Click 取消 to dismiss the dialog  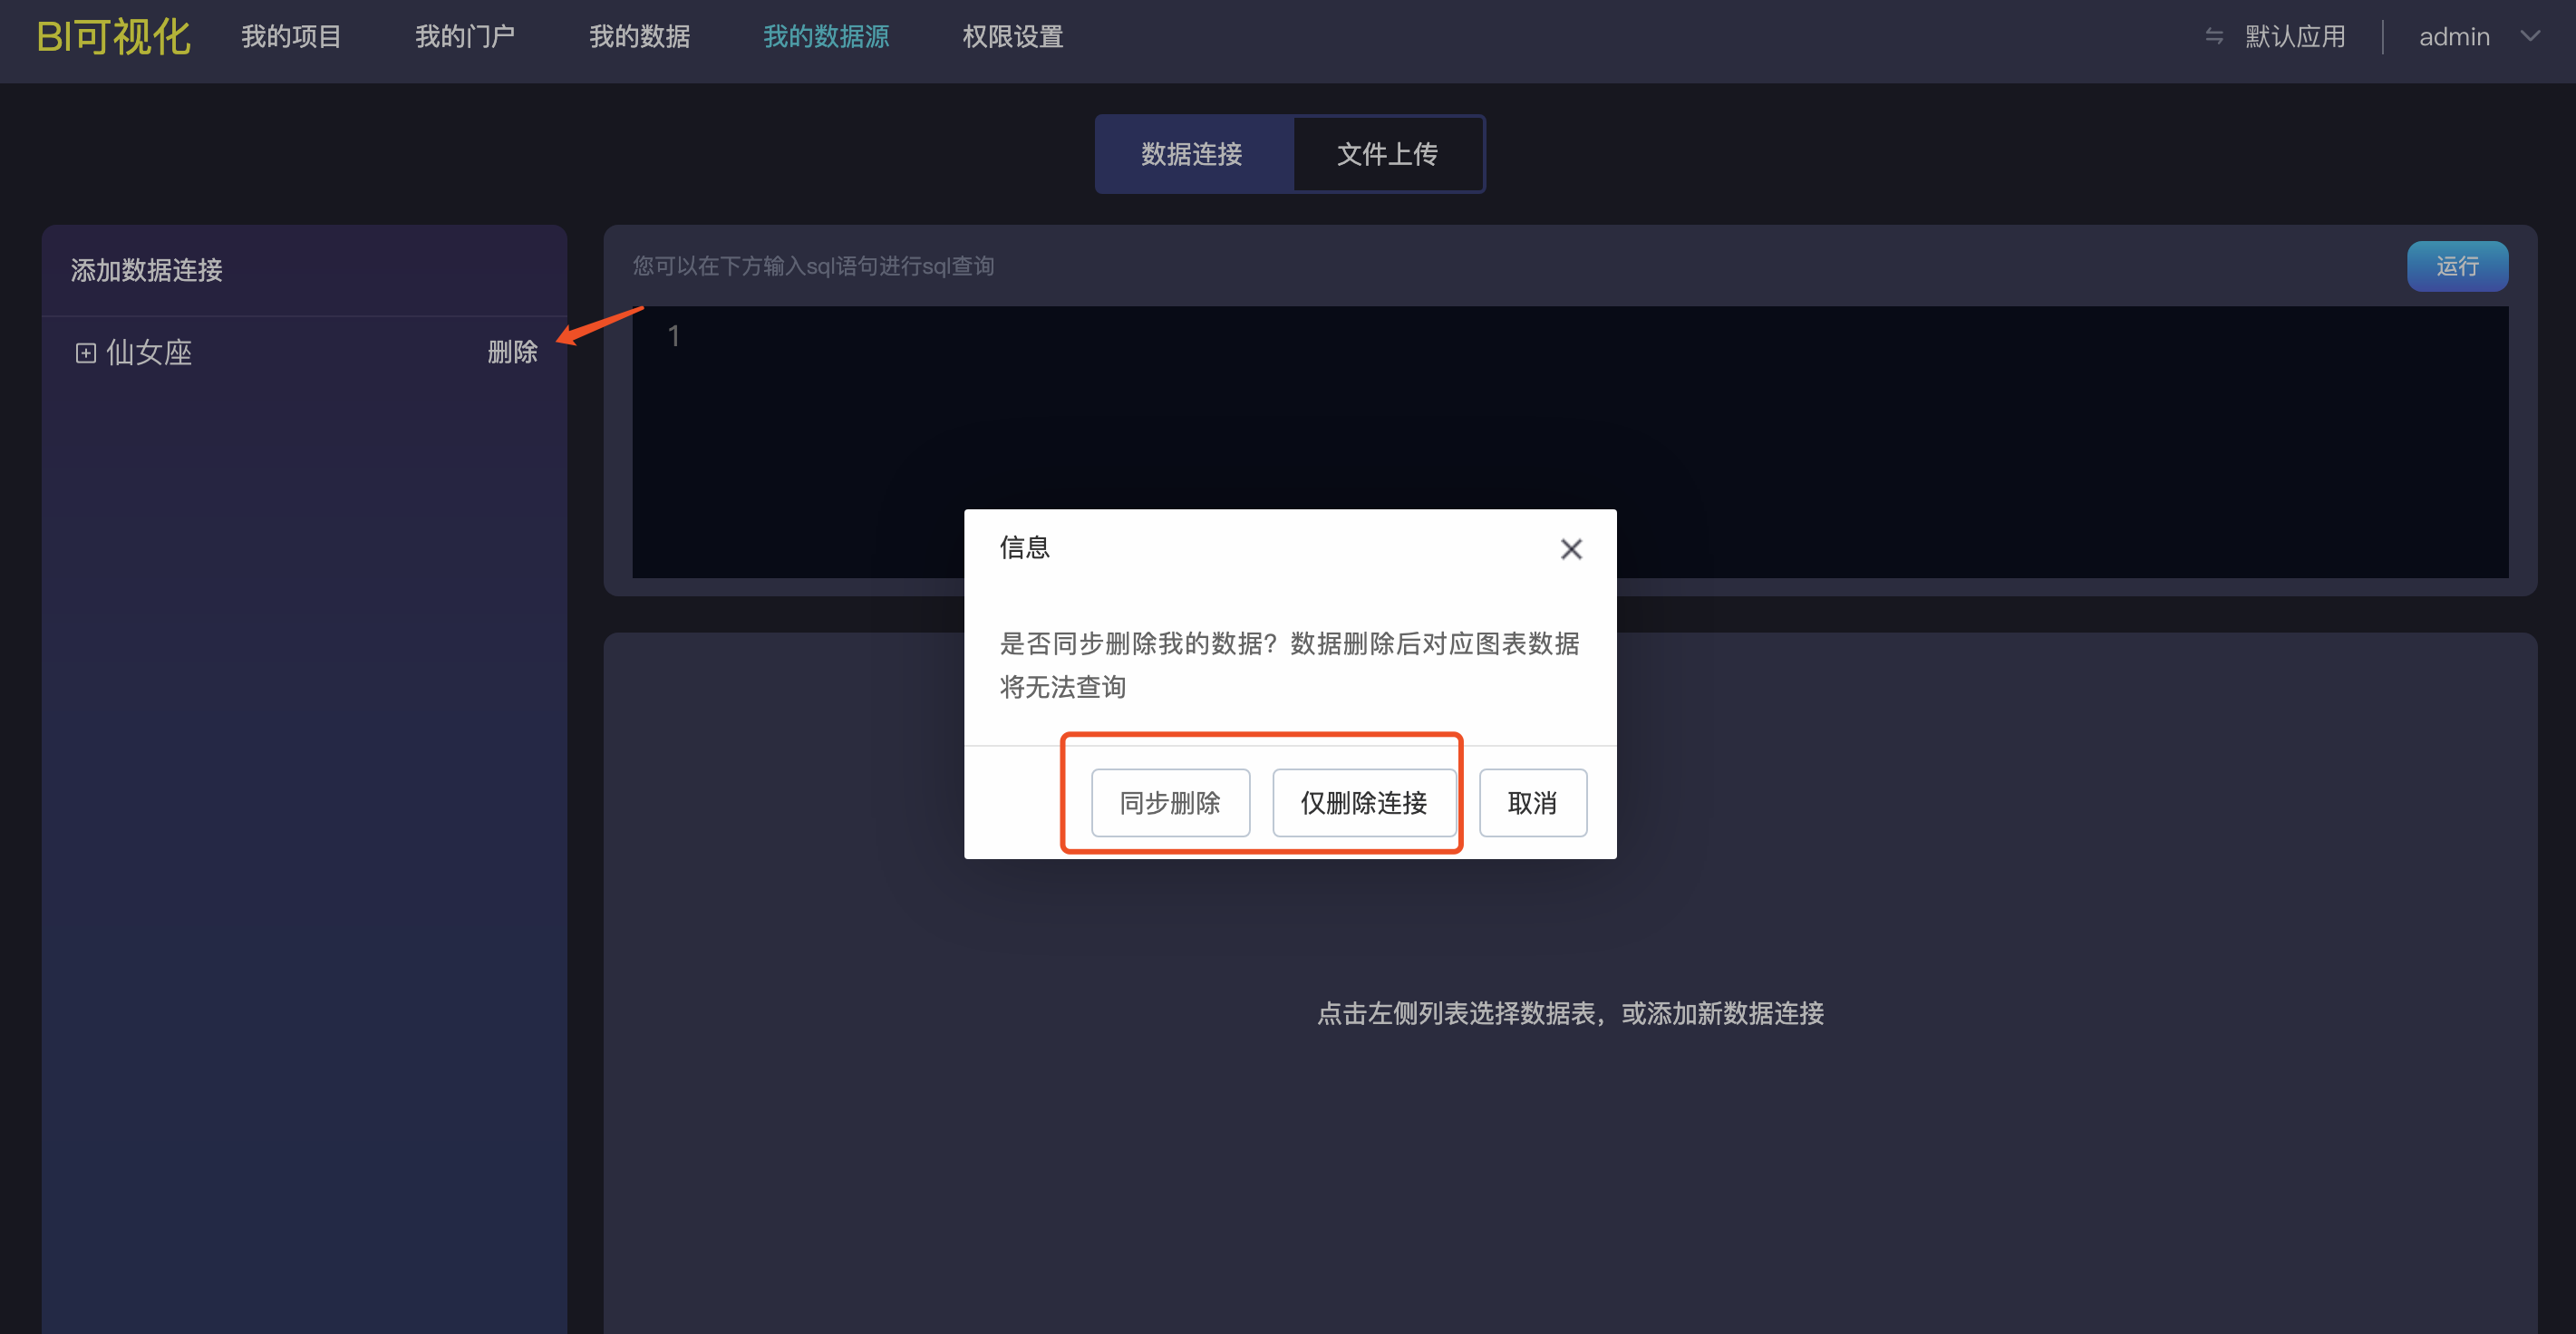[x=1532, y=802]
